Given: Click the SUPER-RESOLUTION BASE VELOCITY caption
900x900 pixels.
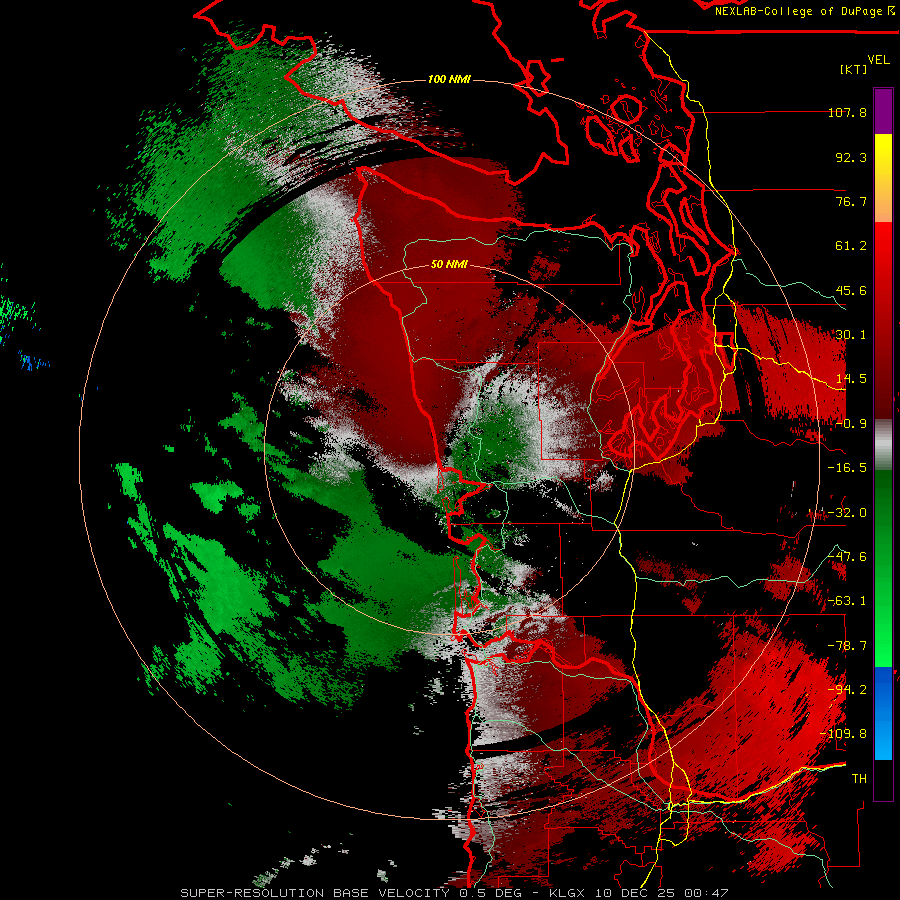Looking at the screenshot, I should tap(316, 893).
